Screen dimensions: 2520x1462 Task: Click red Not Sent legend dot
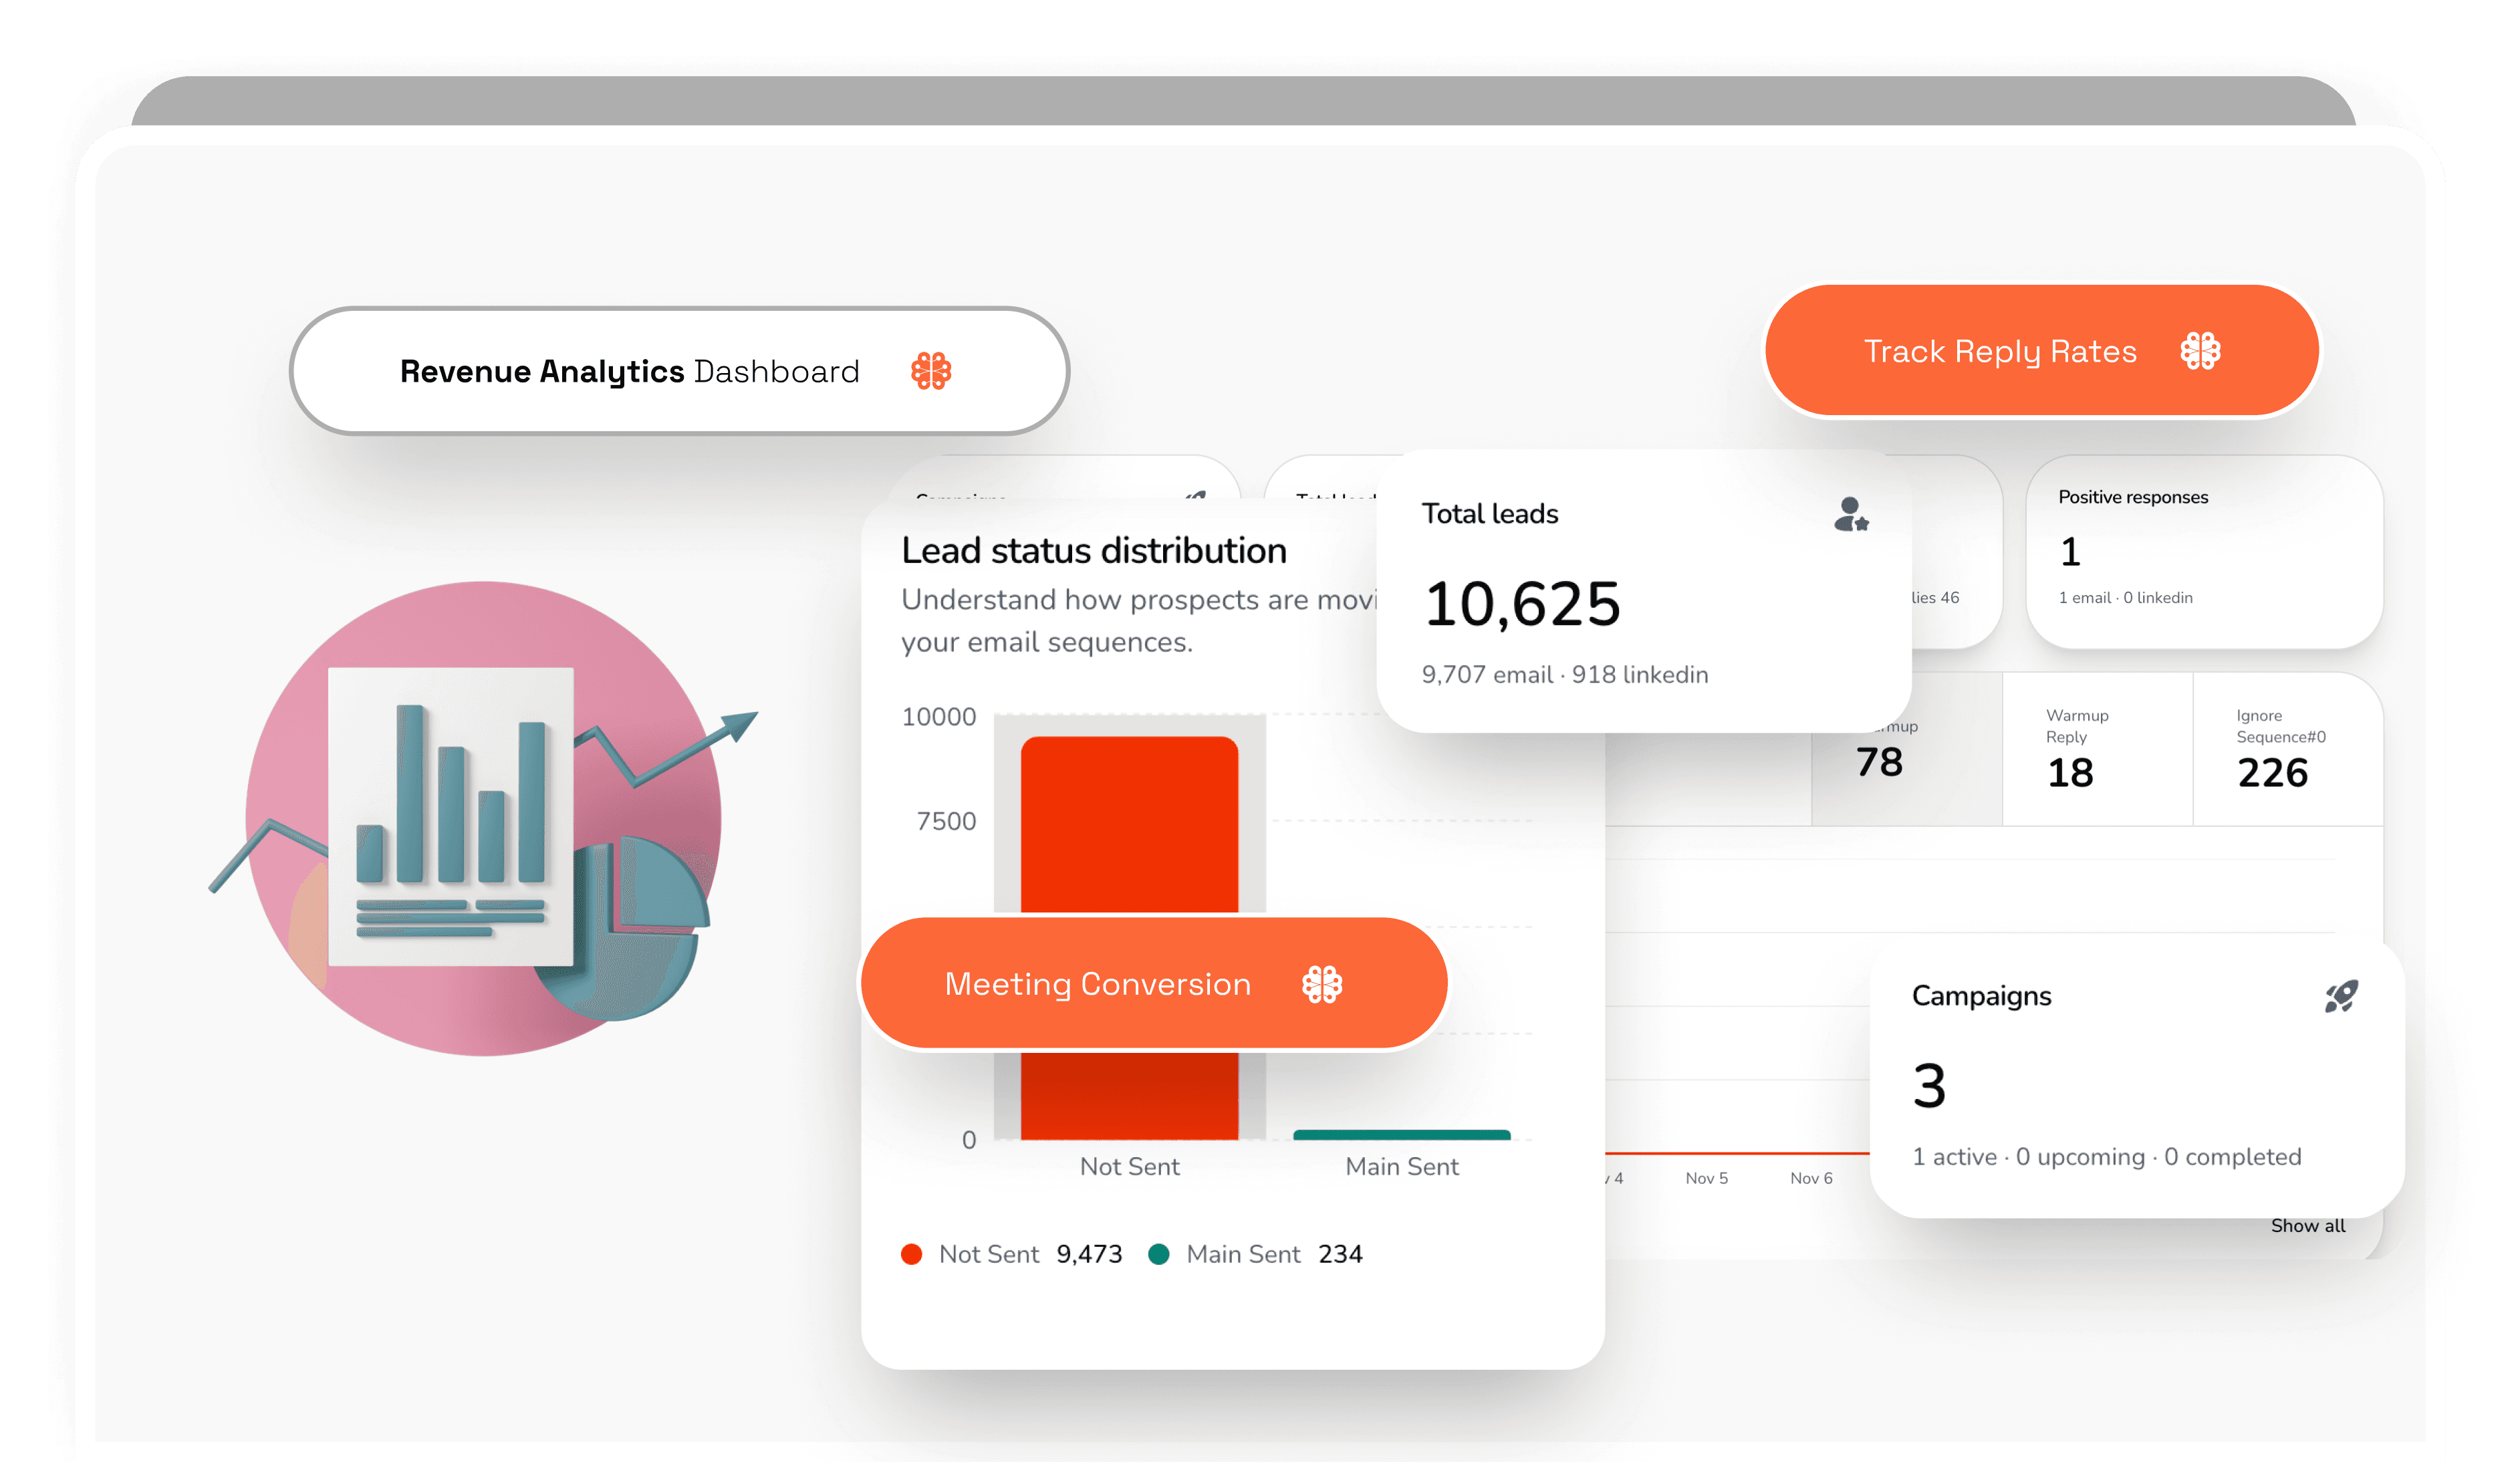(x=911, y=1255)
